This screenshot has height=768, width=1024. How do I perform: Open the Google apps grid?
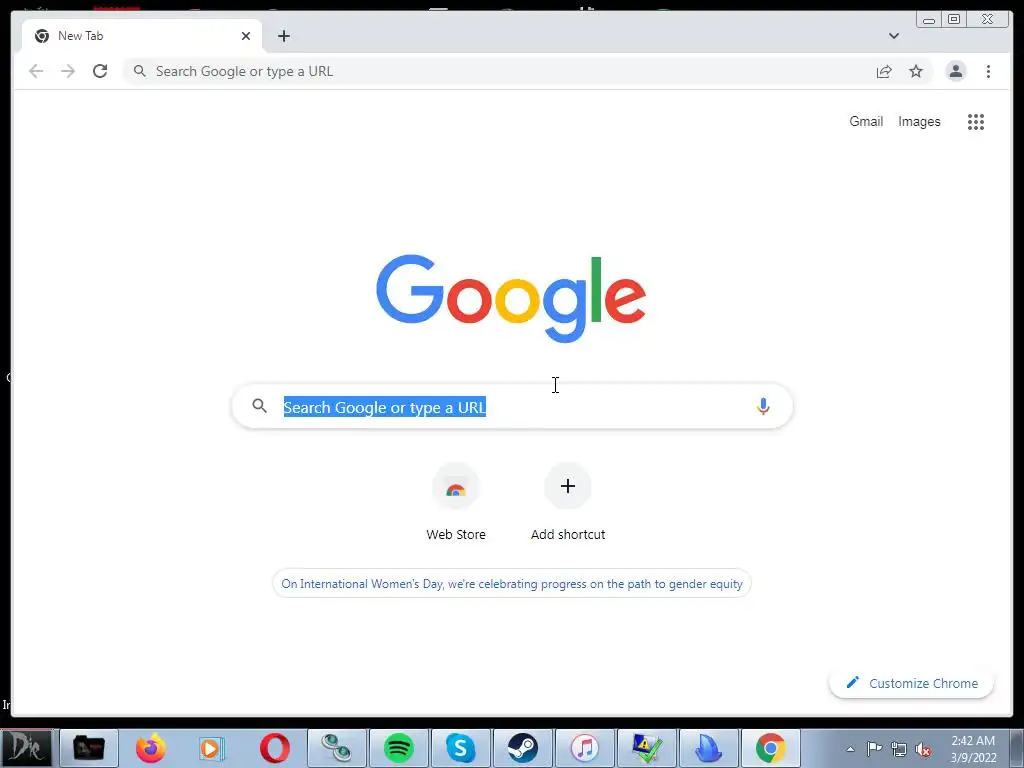click(x=976, y=121)
